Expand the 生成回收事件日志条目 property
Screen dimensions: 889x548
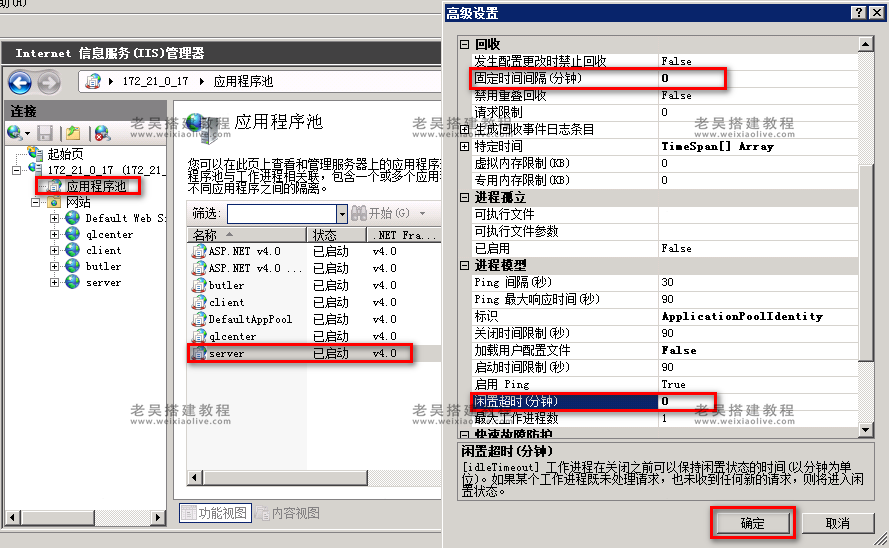click(x=465, y=129)
